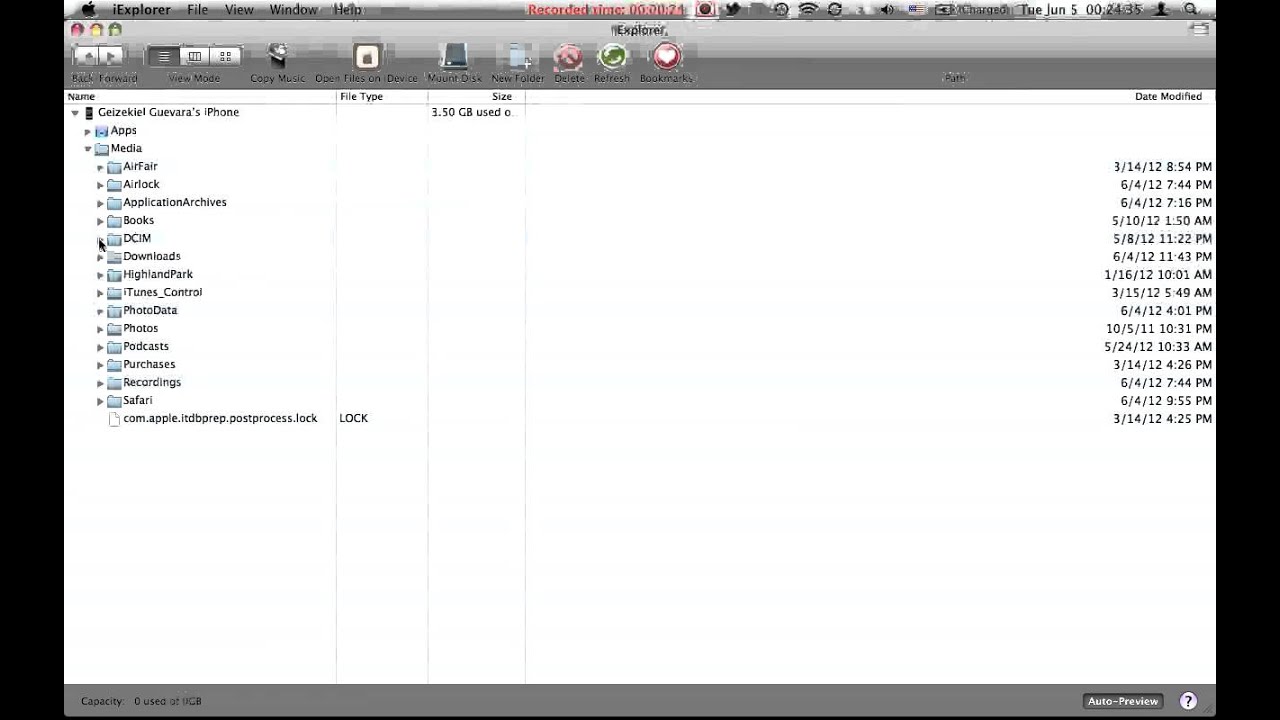
Task: Collapse the Media folder
Action: coord(88,149)
